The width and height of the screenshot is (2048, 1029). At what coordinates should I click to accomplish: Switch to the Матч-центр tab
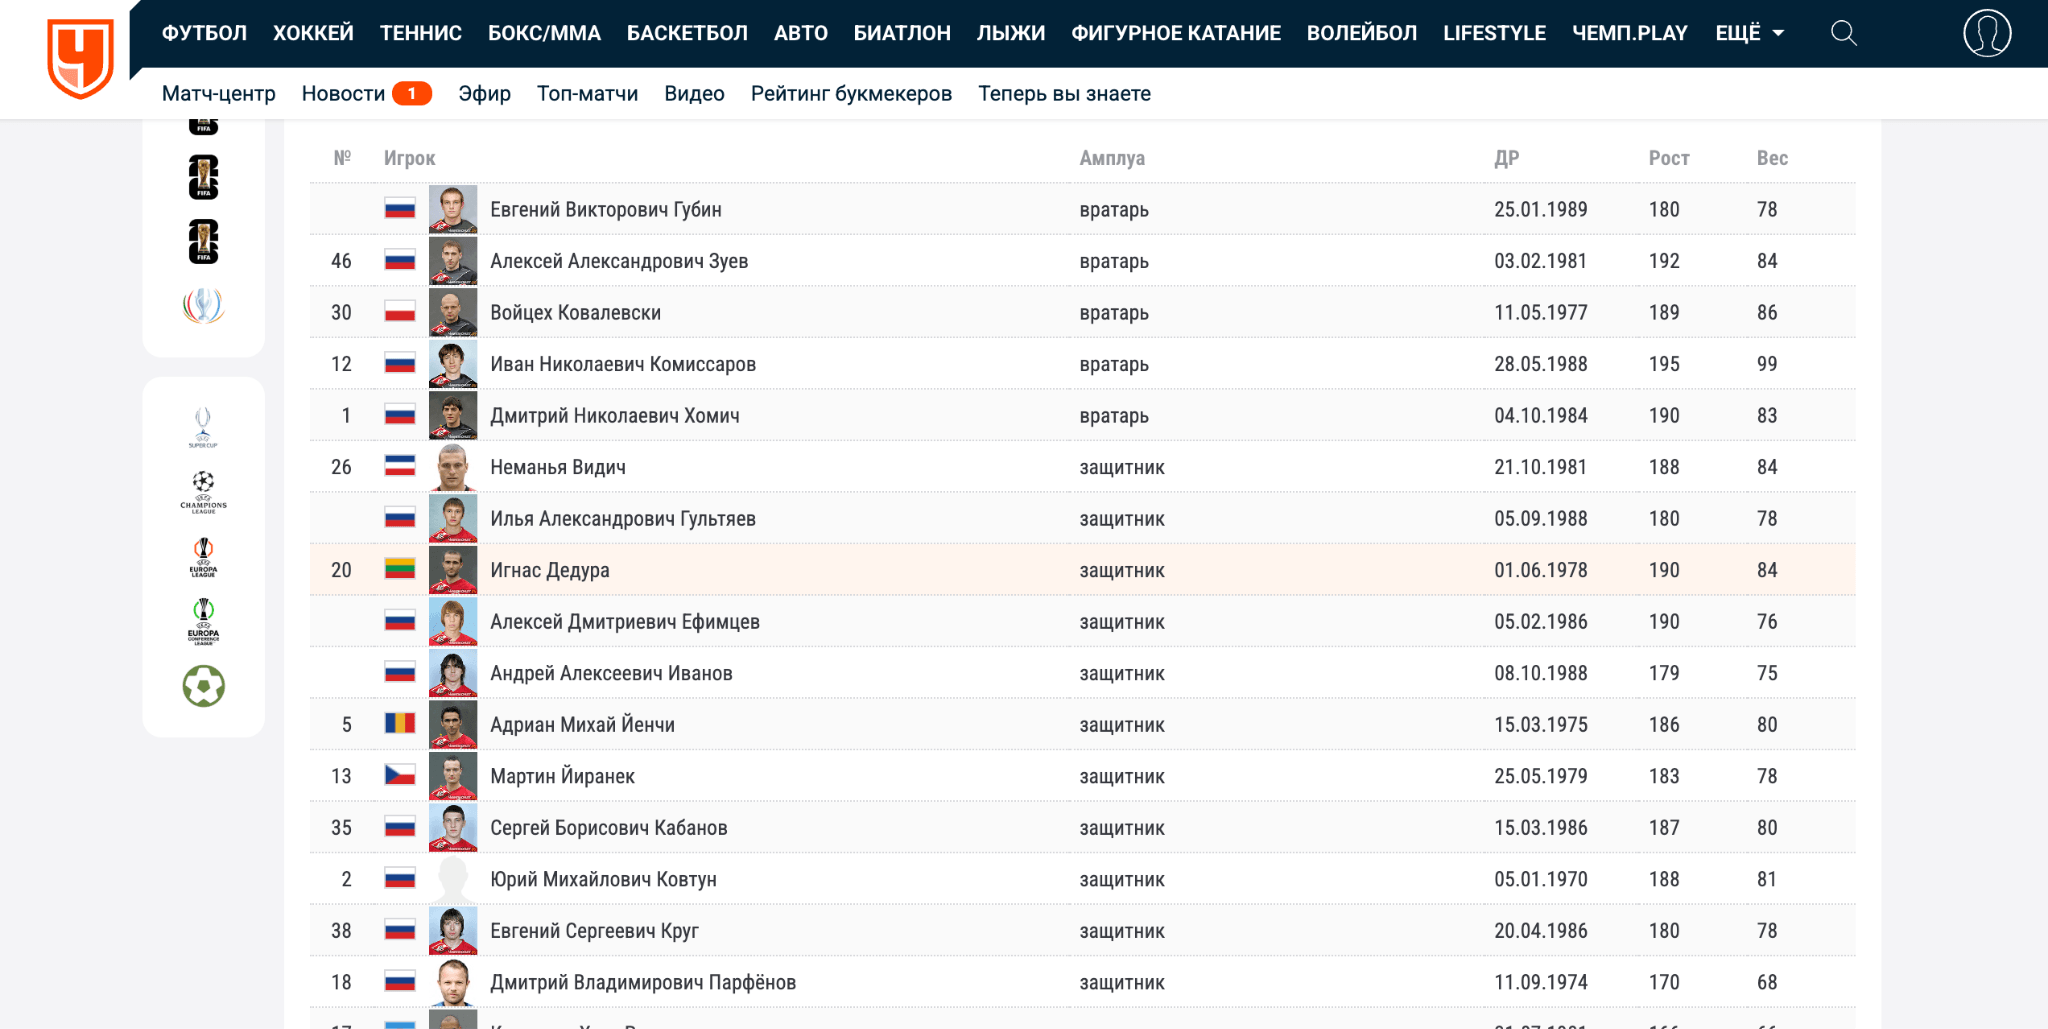tap(218, 93)
